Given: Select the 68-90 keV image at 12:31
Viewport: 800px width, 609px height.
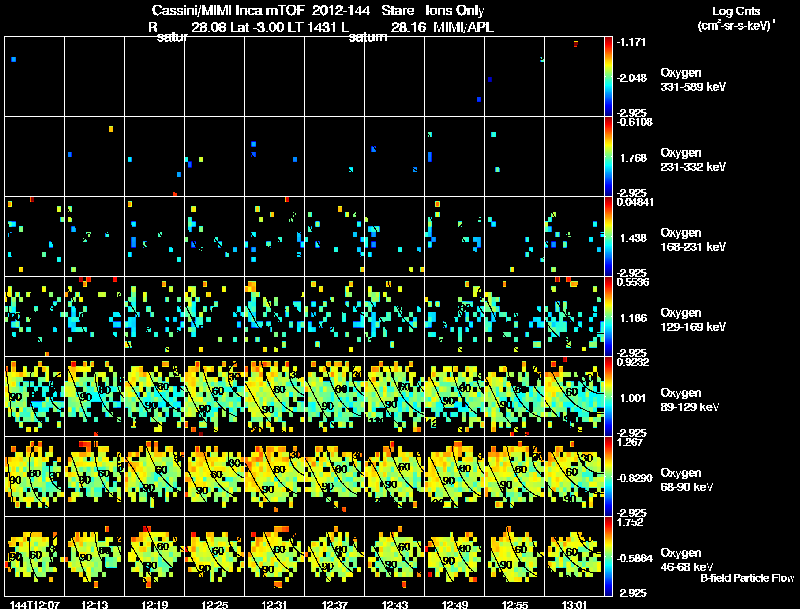Looking at the screenshot, I should click(274, 476).
